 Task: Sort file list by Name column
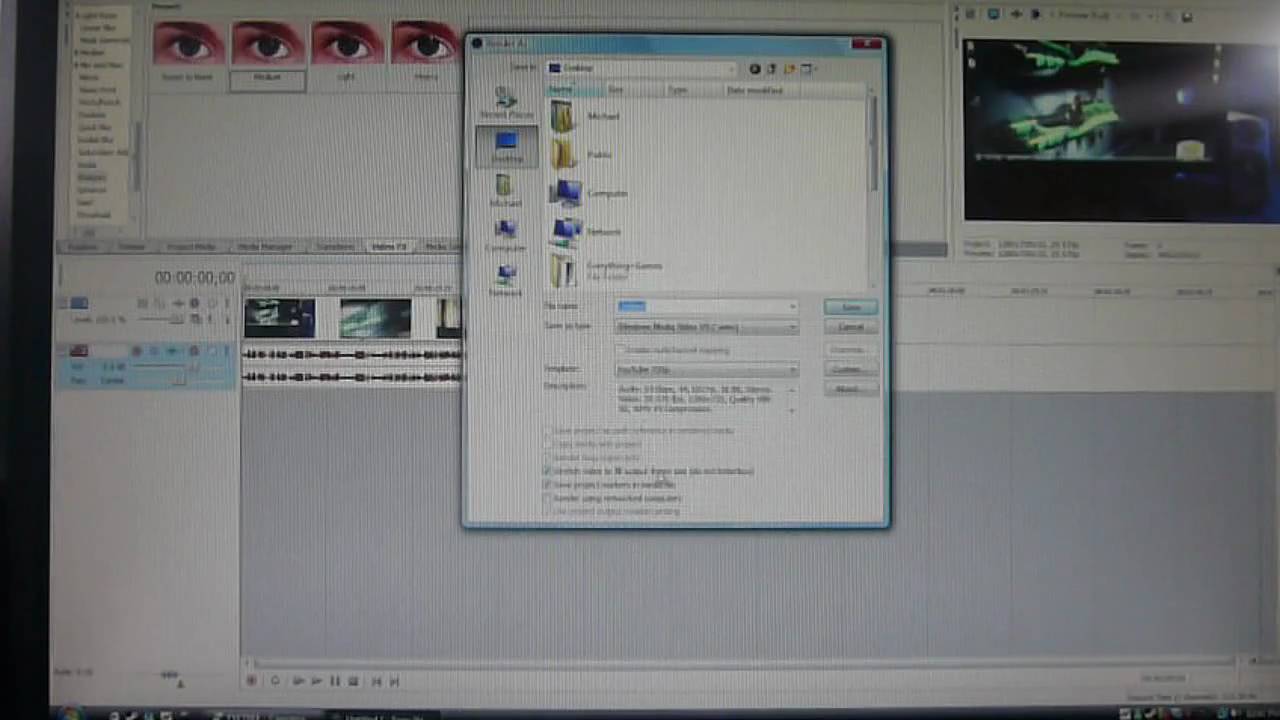click(x=574, y=90)
